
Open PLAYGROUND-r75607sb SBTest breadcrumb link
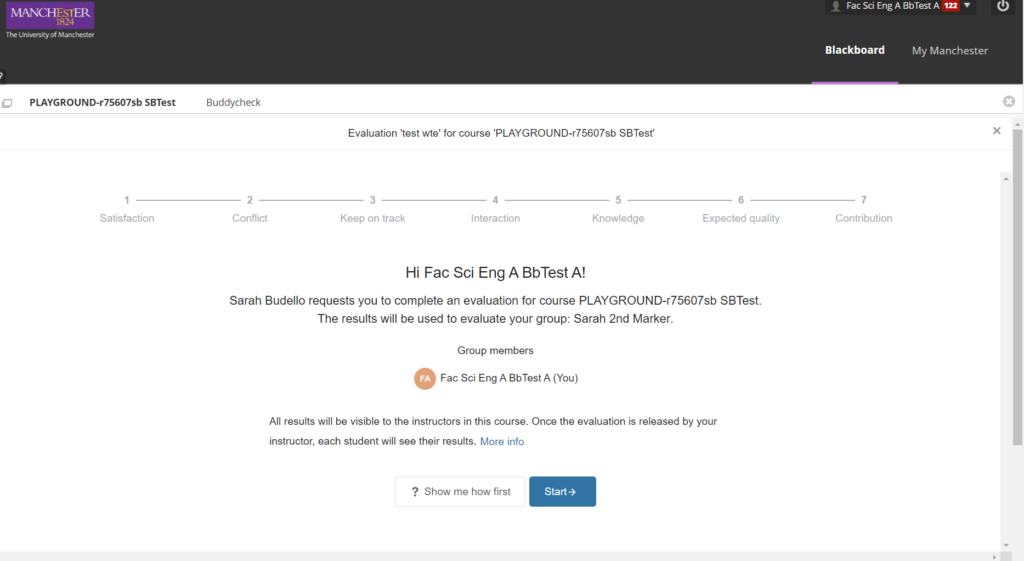(x=103, y=103)
